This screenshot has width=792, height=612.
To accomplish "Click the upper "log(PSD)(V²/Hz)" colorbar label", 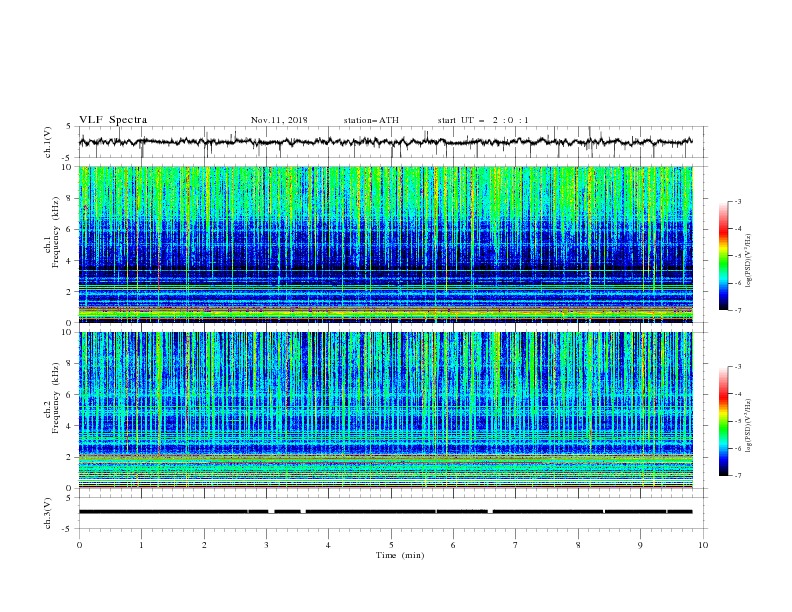I will point(749,261).
